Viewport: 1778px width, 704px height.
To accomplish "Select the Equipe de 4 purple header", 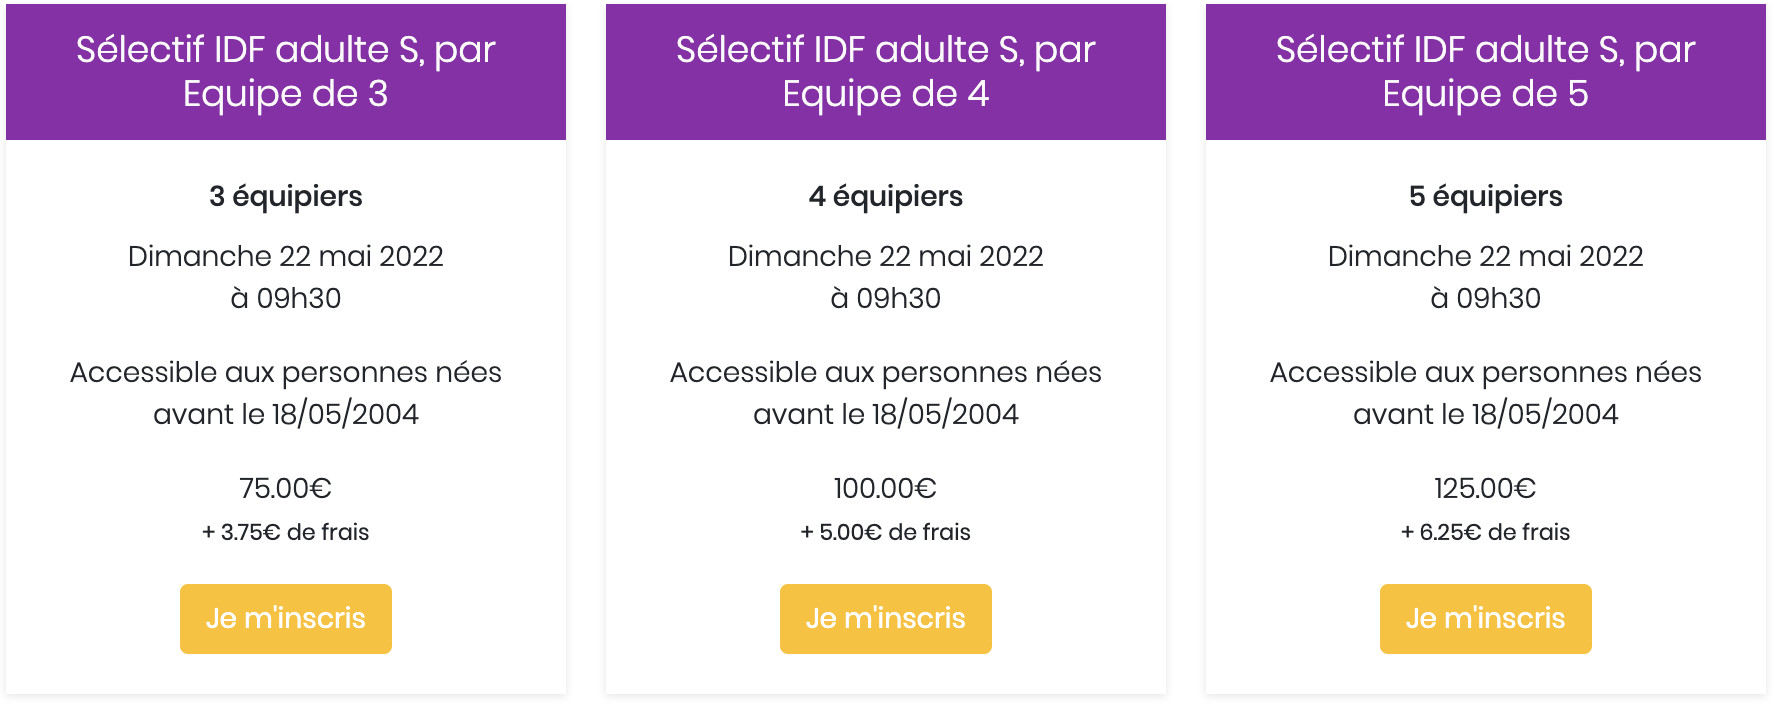I will pos(885,71).
